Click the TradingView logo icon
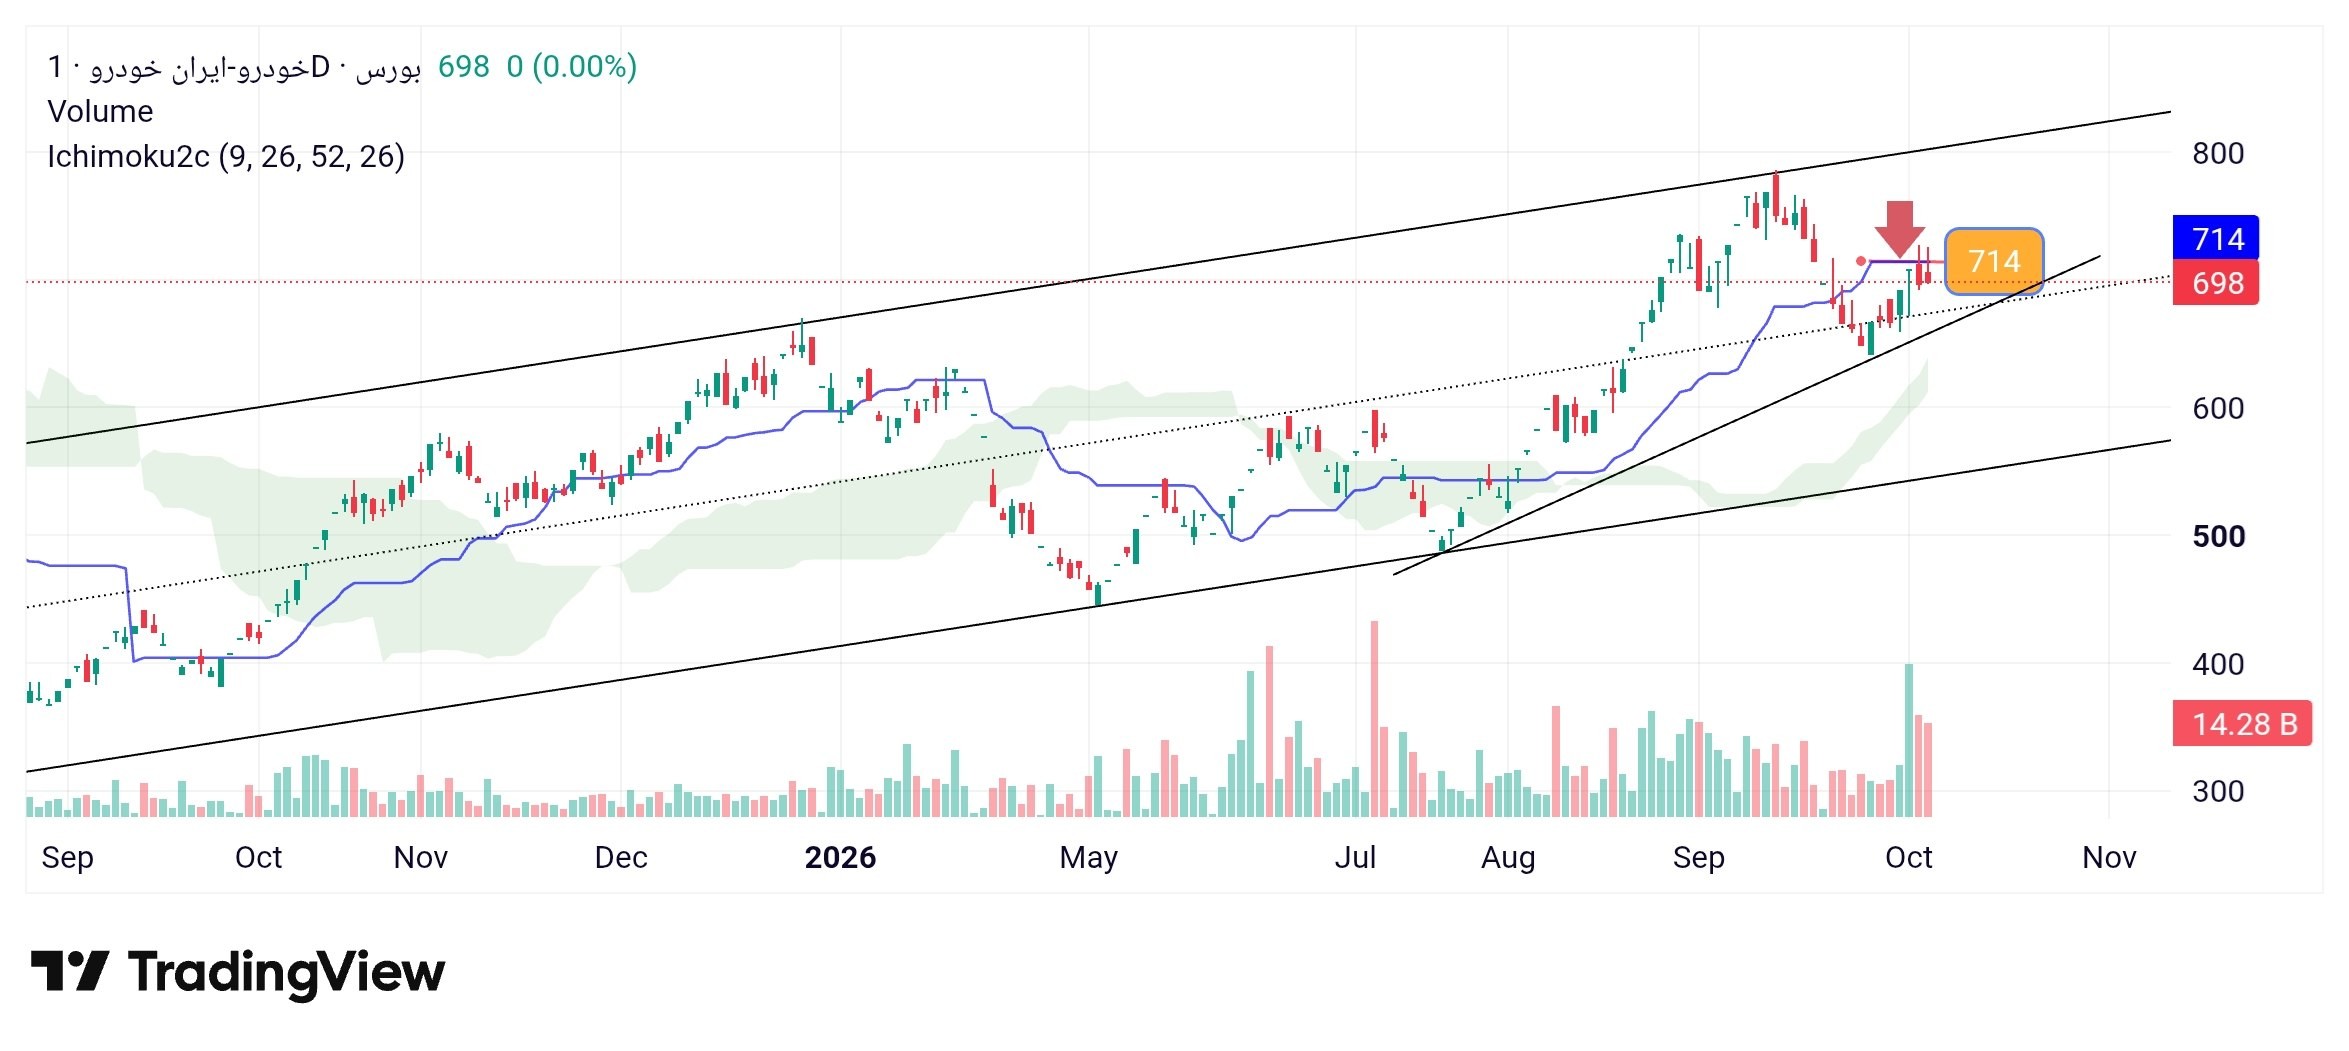Image resolution: width=2349 pixels, height=1051 pixels. pyautogui.click(x=69, y=971)
